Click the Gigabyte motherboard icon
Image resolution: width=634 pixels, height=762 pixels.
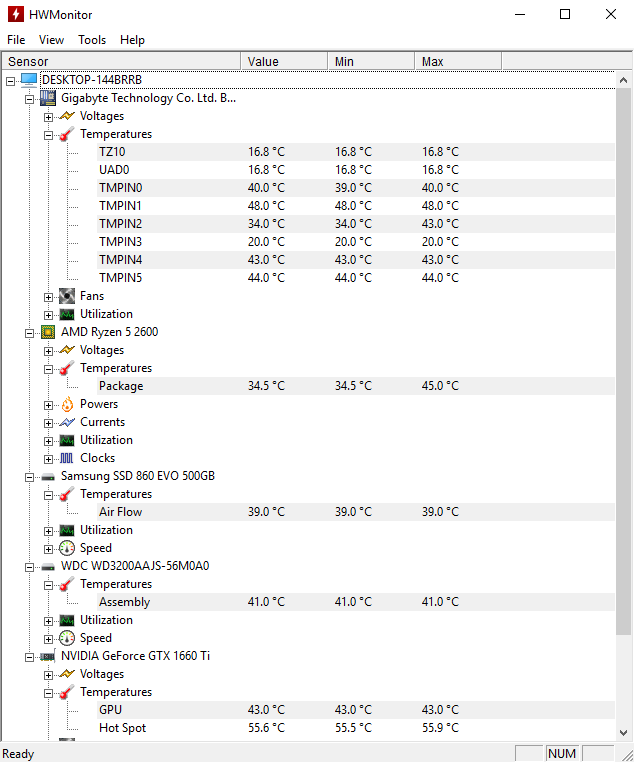pos(48,98)
